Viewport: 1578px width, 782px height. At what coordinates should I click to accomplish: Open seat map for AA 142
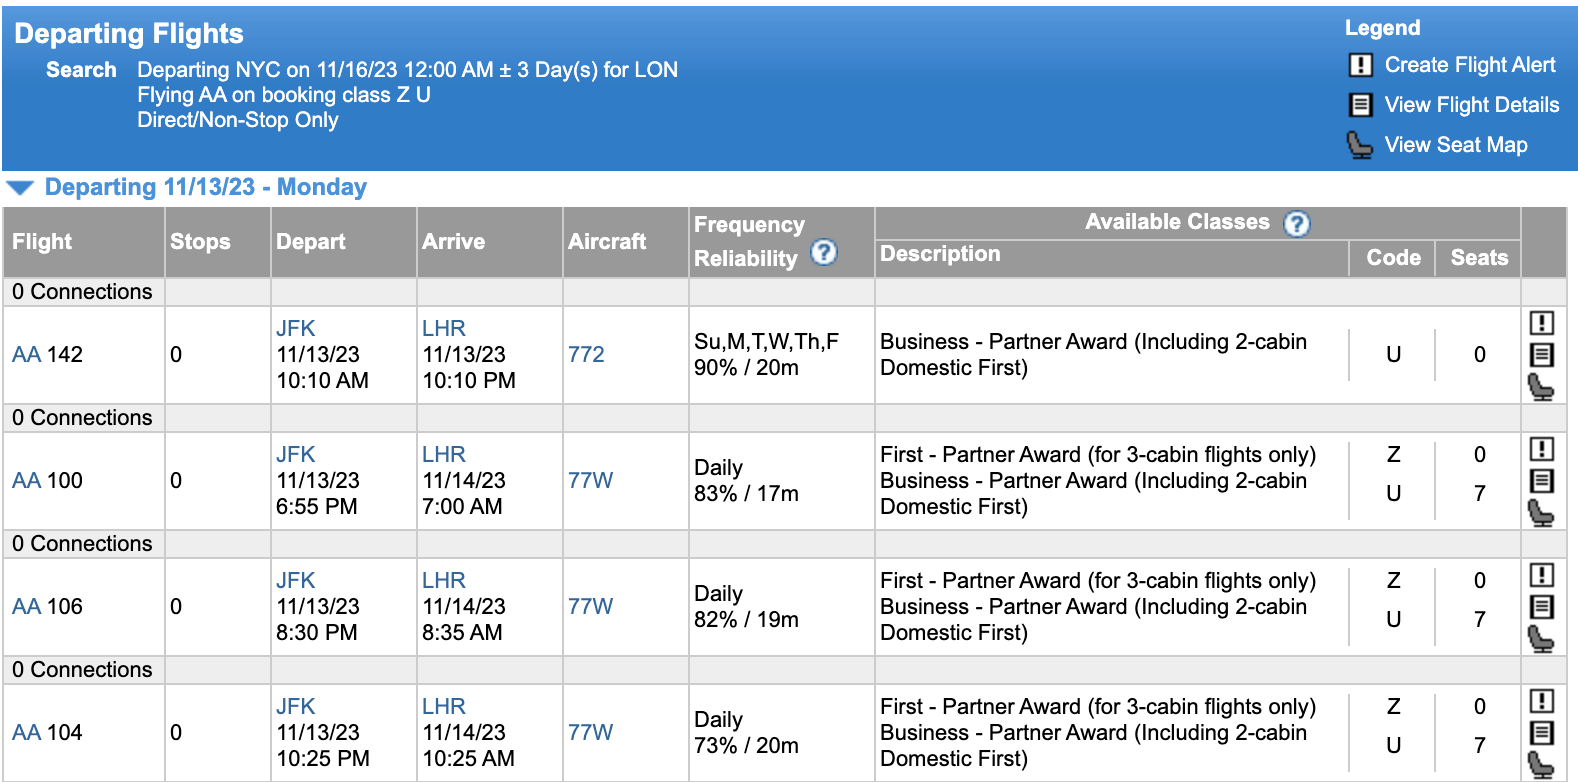pyautogui.click(x=1543, y=385)
